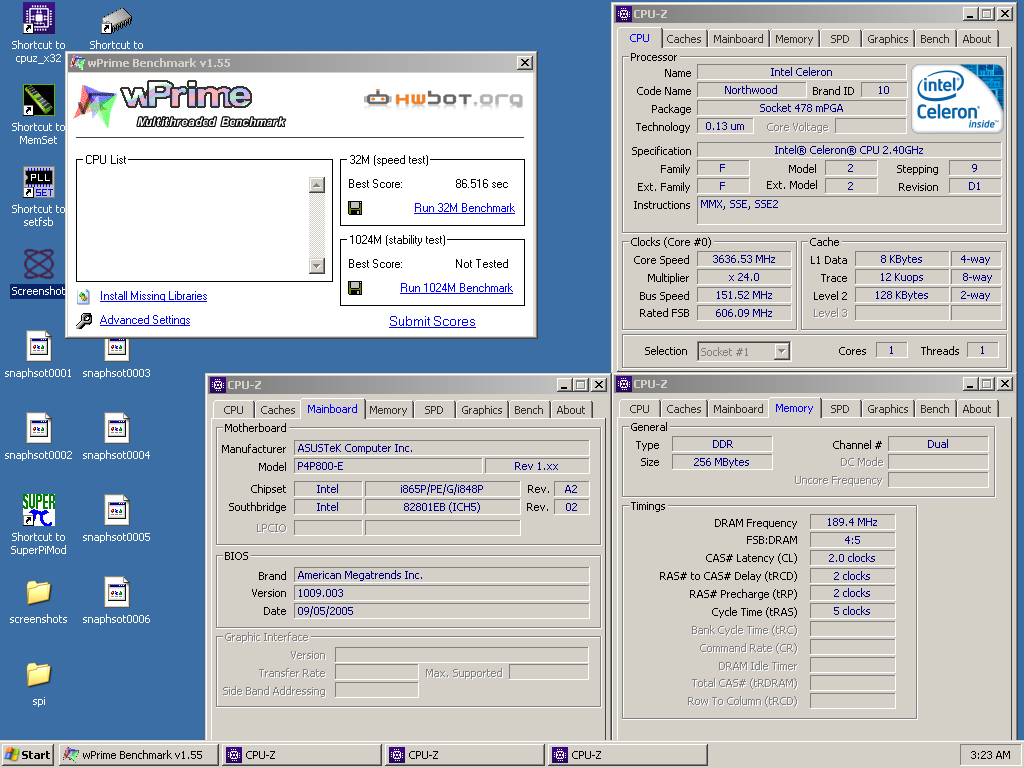Launch the SuperPiMod shortcut
1024x768 pixels.
tap(39, 510)
